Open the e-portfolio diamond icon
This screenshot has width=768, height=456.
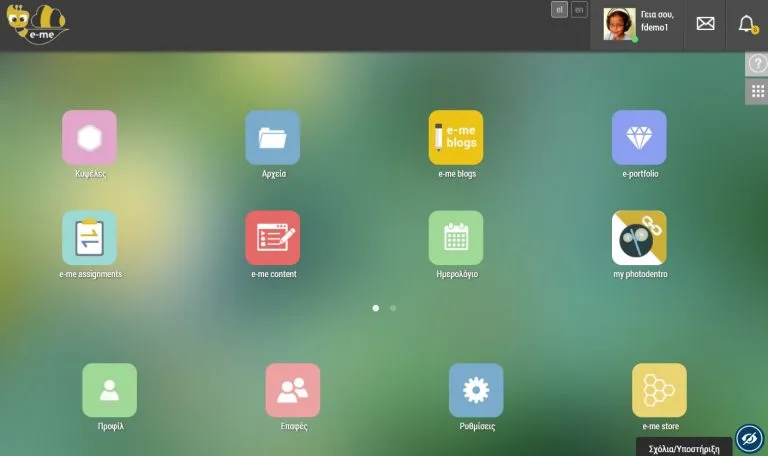(639, 138)
